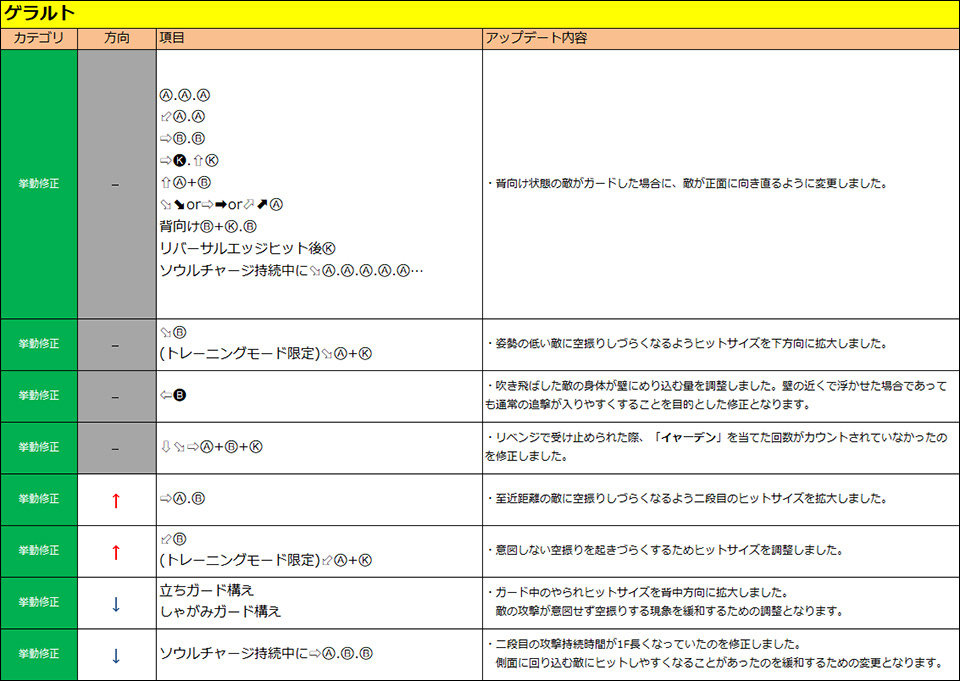Click the large gray direction cell in the first row

[116, 184]
